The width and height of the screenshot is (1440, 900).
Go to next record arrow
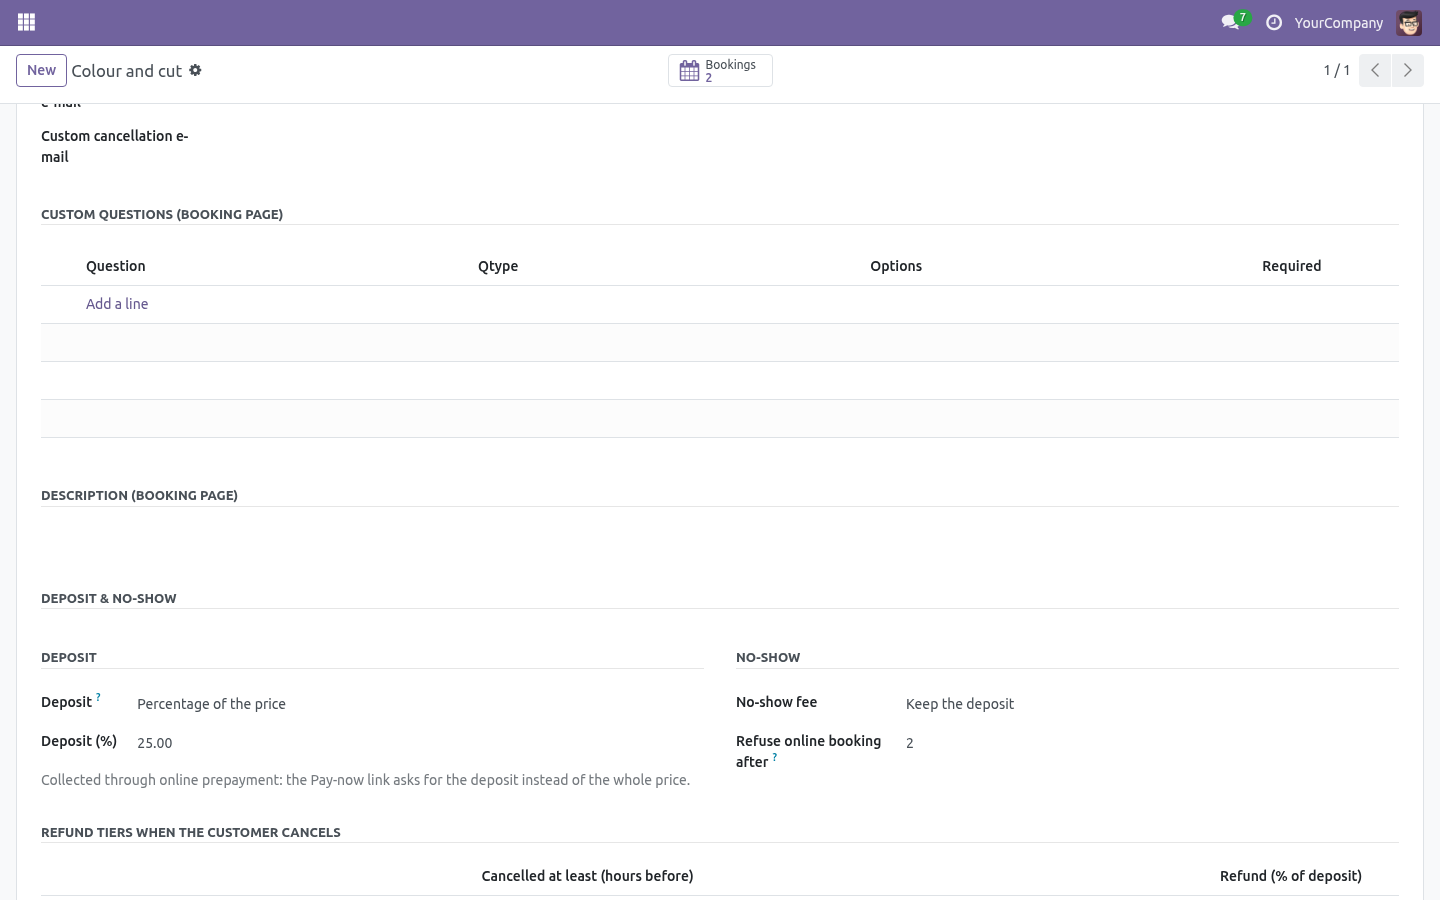pyautogui.click(x=1407, y=70)
